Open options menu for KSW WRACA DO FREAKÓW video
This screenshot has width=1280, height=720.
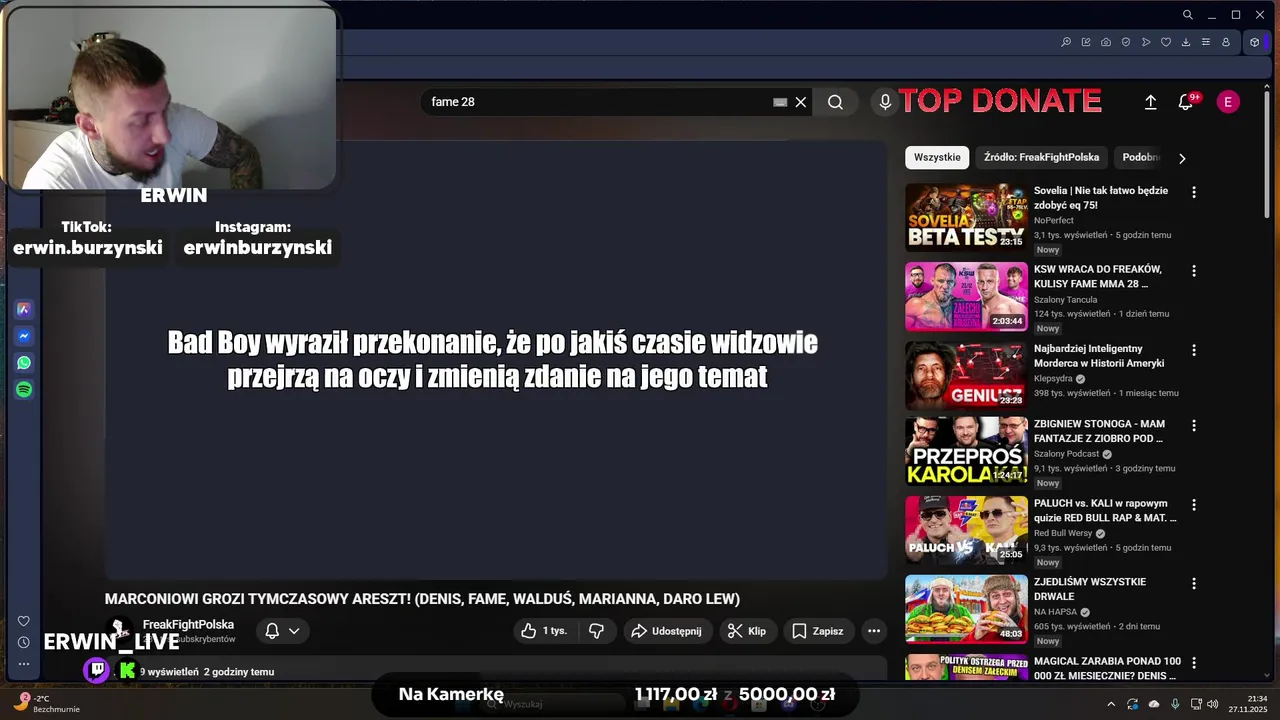(1193, 271)
